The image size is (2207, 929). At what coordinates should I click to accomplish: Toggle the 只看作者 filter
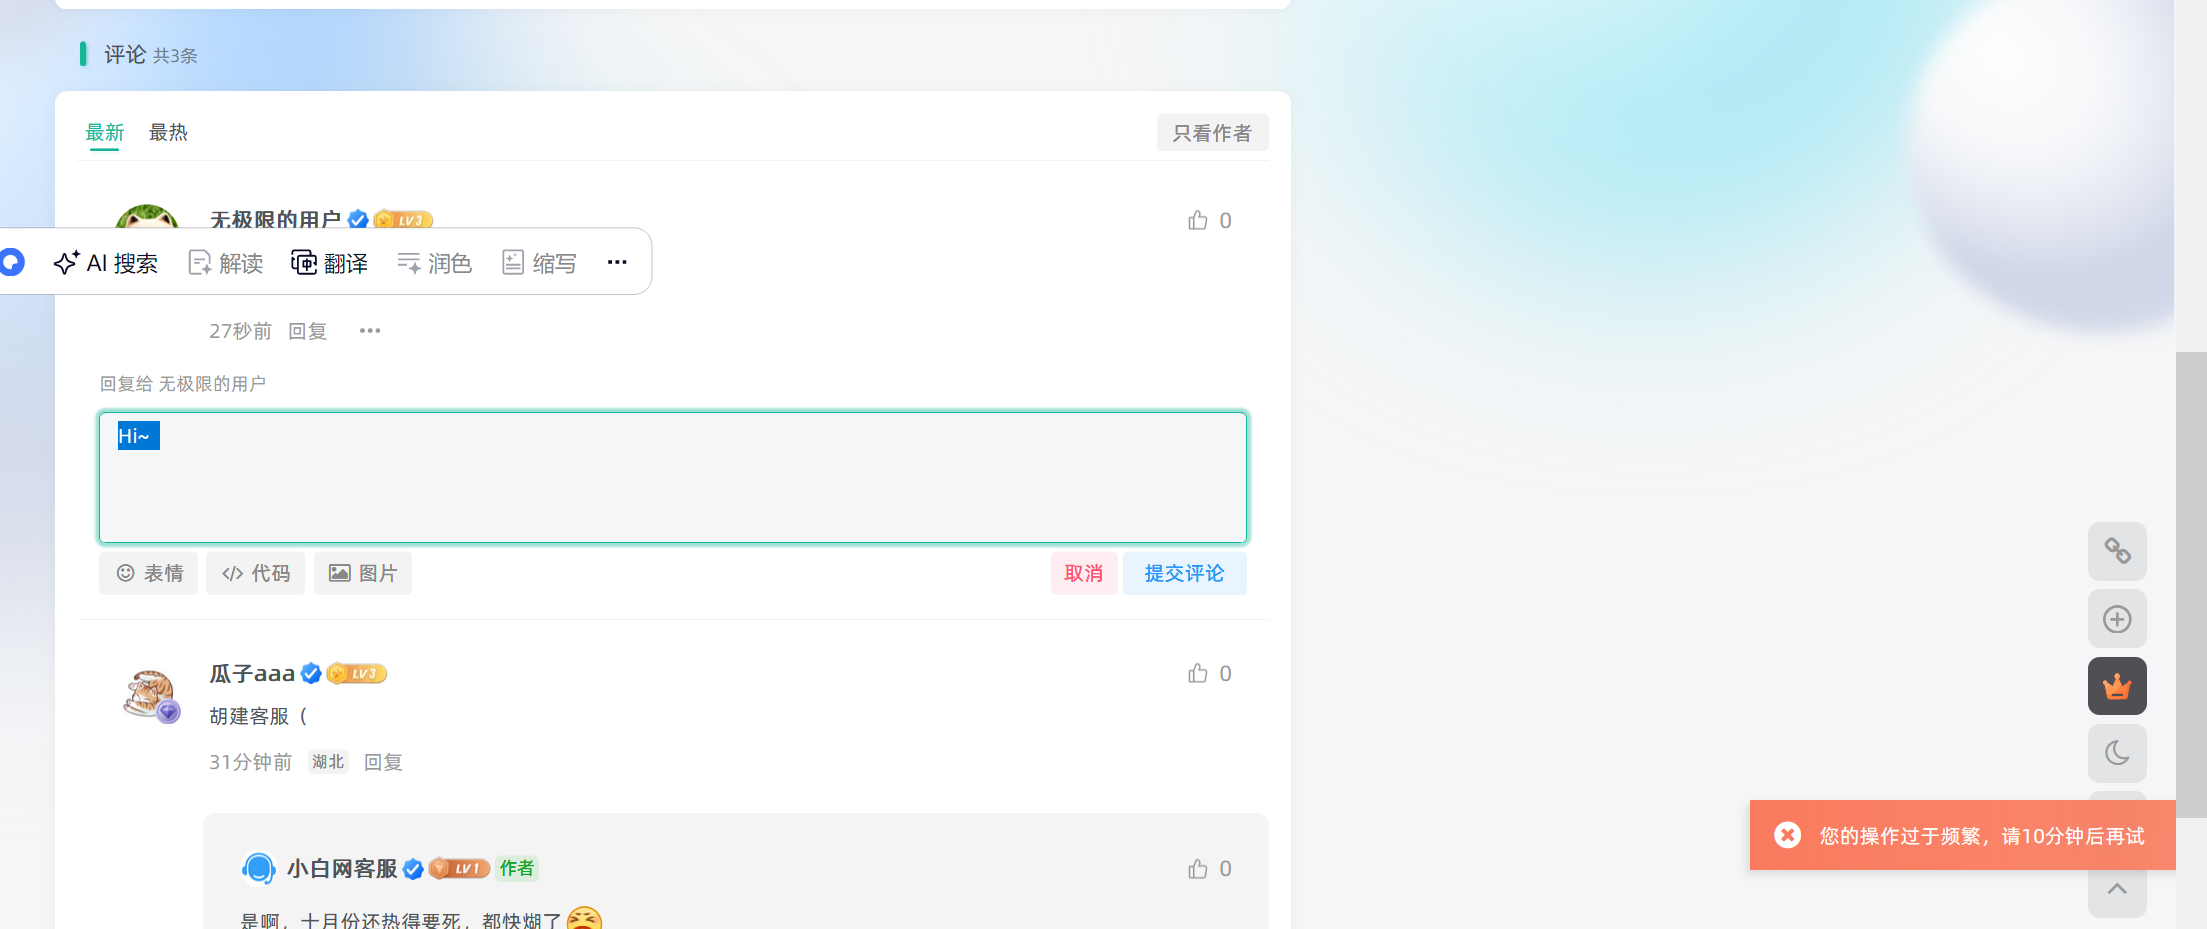(x=1212, y=133)
